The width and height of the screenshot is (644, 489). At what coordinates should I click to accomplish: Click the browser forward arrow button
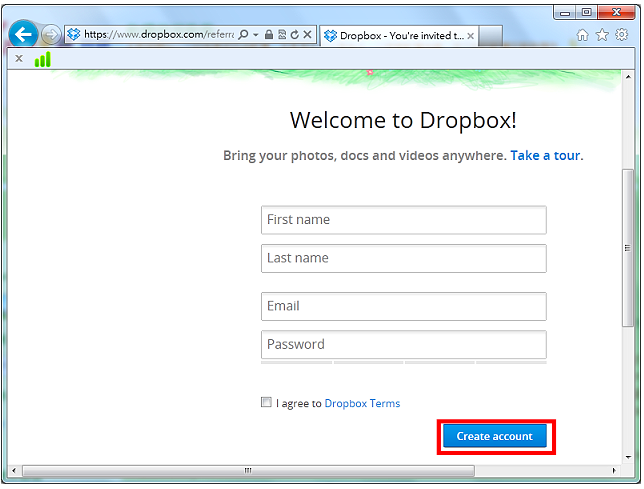pyautogui.click(x=51, y=34)
